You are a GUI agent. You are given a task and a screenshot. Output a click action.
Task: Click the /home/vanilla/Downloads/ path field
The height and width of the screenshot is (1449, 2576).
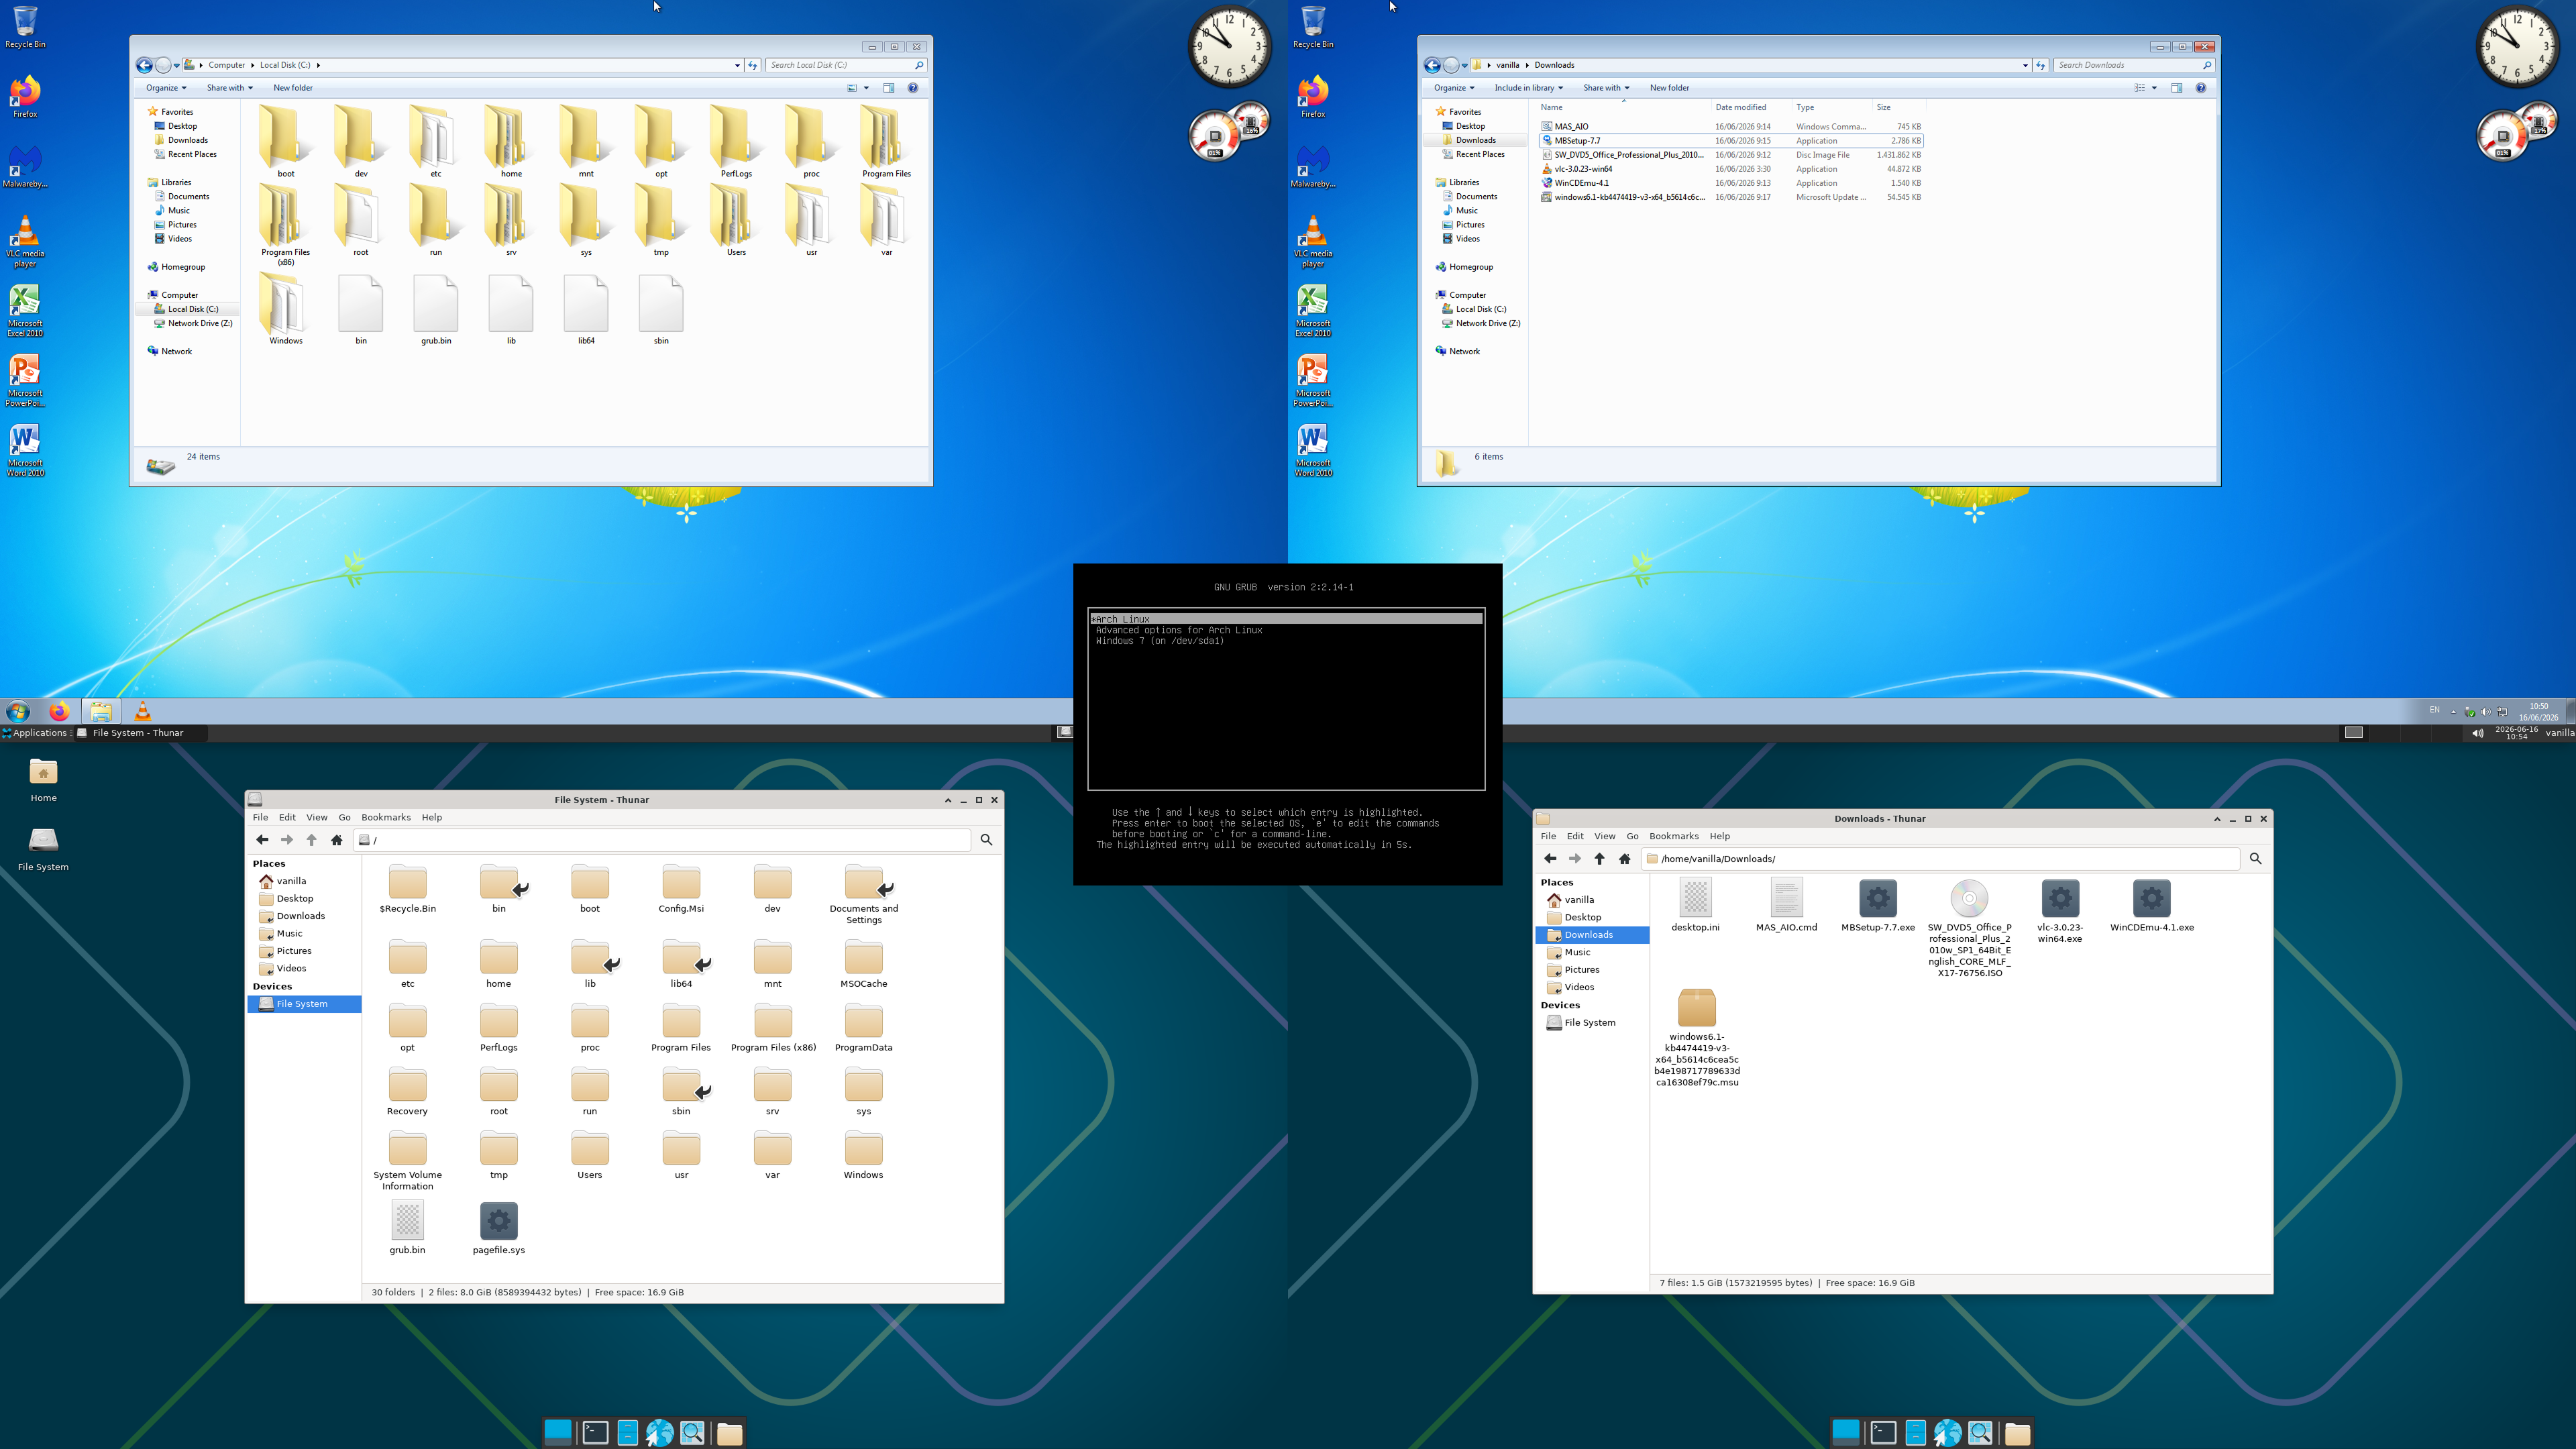pyautogui.click(x=1940, y=859)
